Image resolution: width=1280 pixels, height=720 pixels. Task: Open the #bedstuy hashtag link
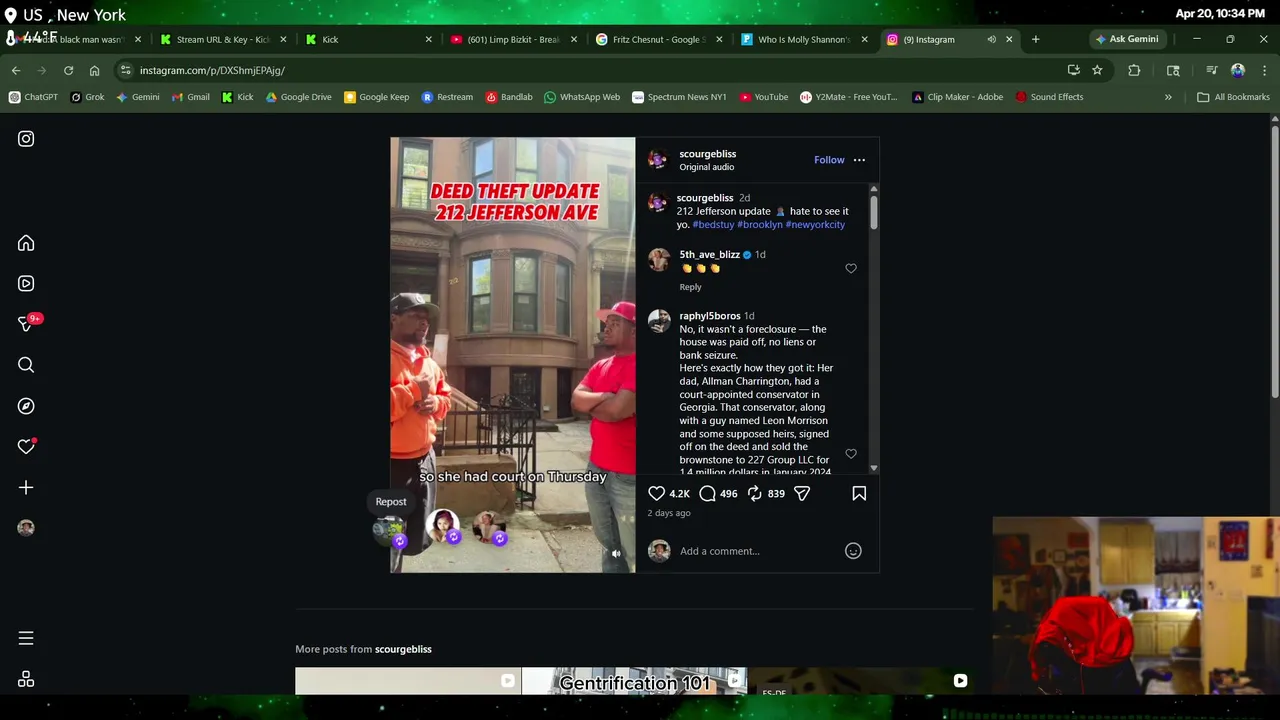point(713,224)
